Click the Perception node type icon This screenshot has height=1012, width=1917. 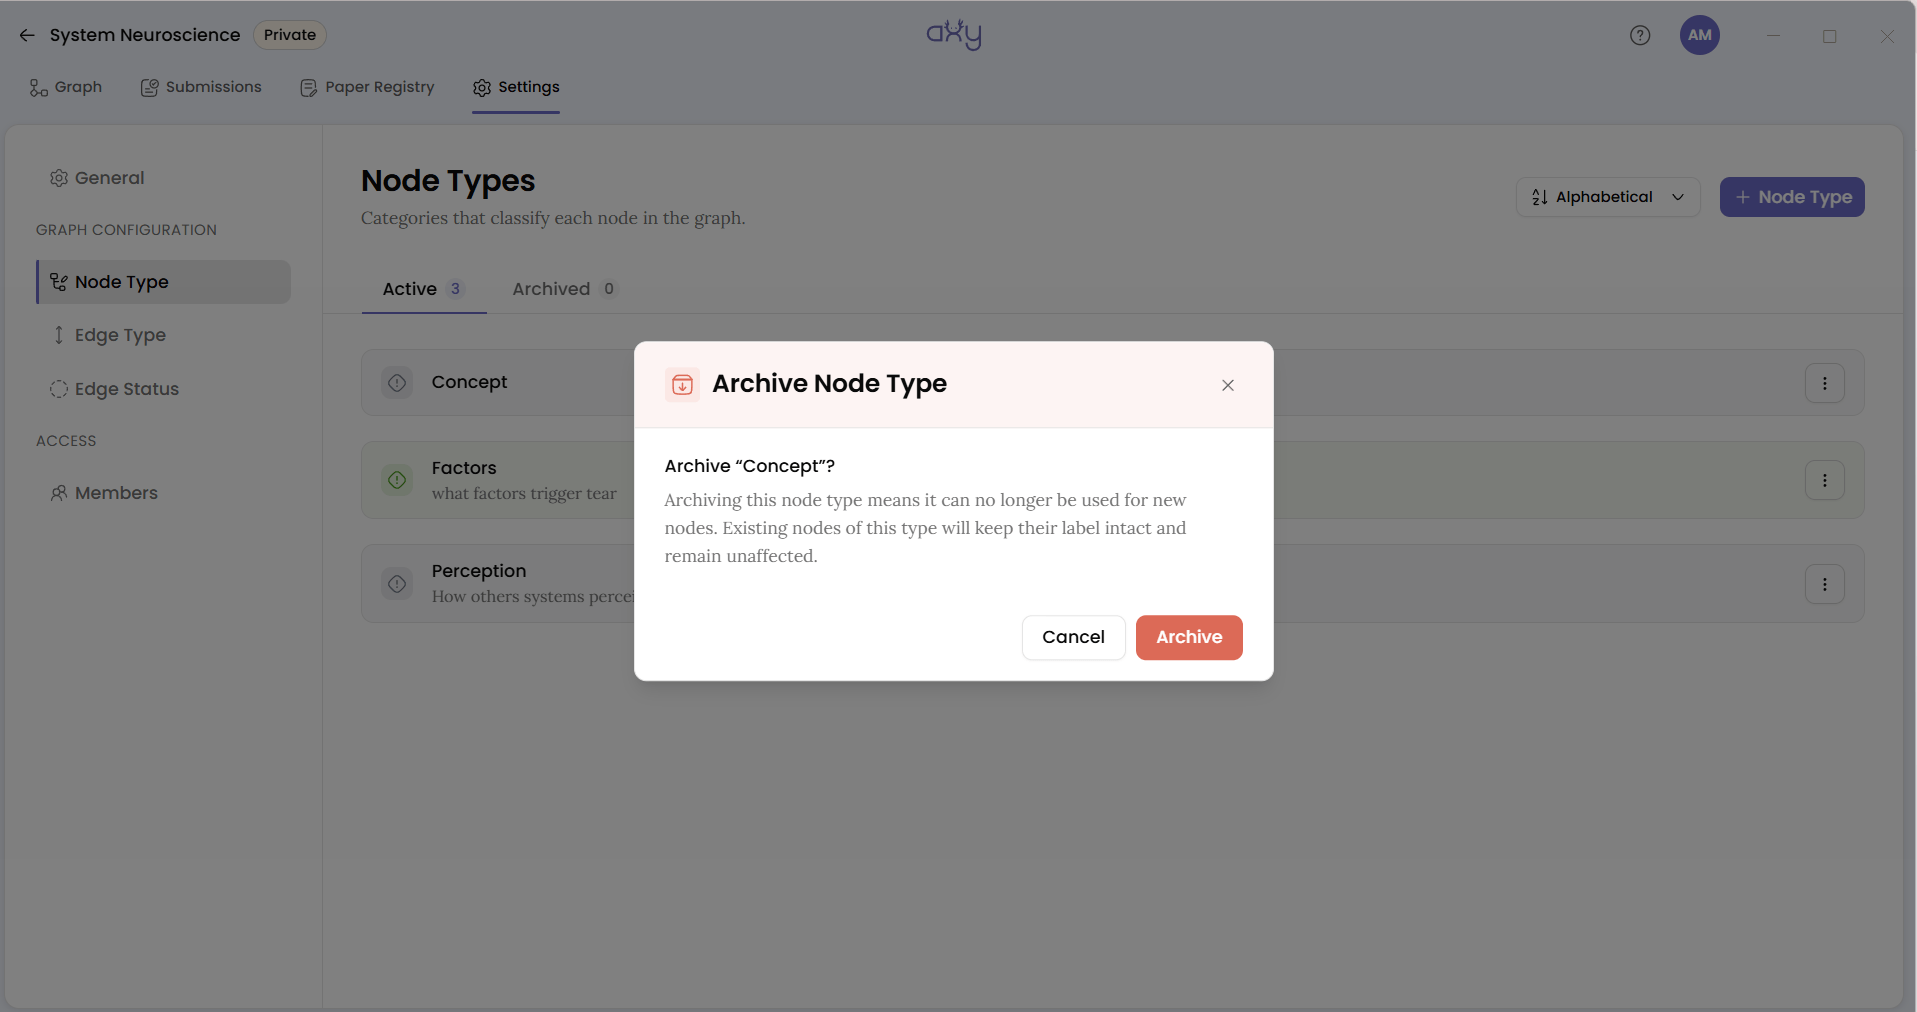pyautogui.click(x=397, y=584)
